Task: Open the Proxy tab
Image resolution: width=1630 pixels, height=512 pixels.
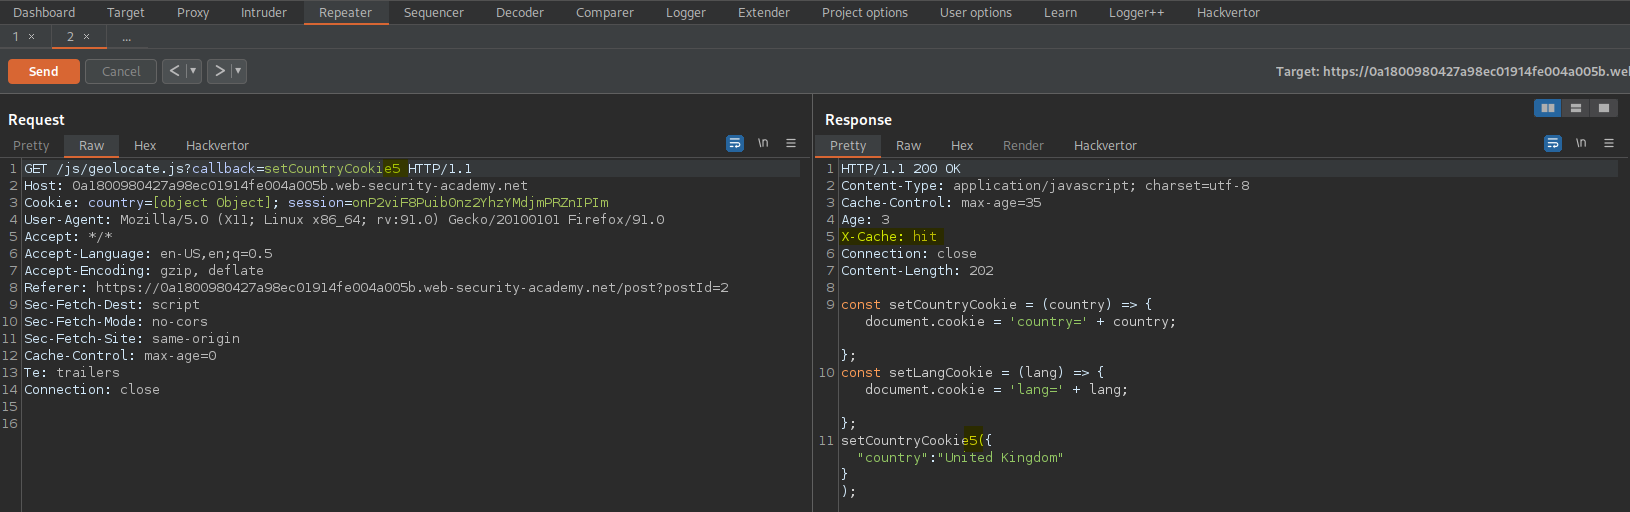Action: pos(193,13)
